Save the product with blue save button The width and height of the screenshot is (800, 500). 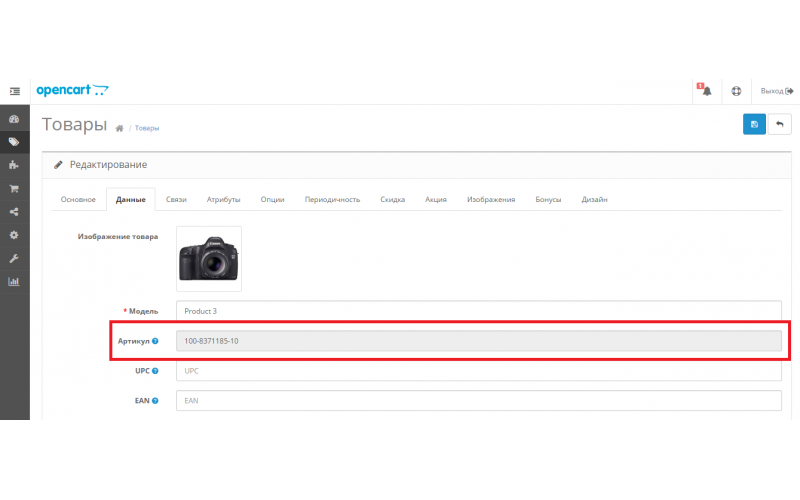tap(754, 124)
